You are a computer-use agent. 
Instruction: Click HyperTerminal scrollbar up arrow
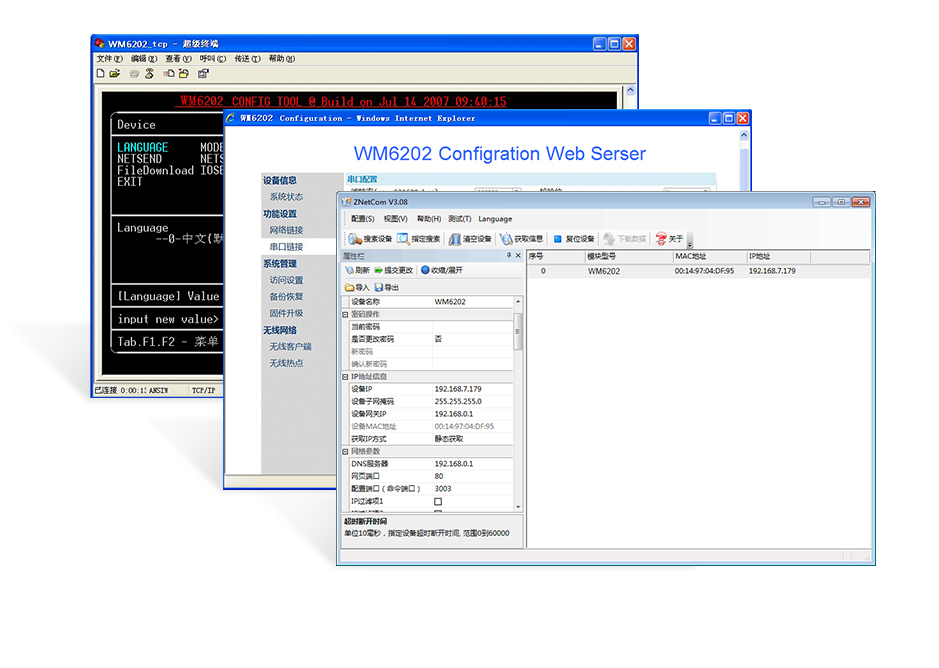(x=630, y=90)
